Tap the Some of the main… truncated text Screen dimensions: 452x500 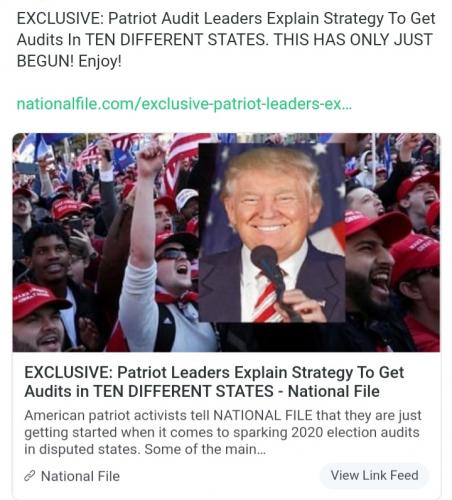point(205,449)
